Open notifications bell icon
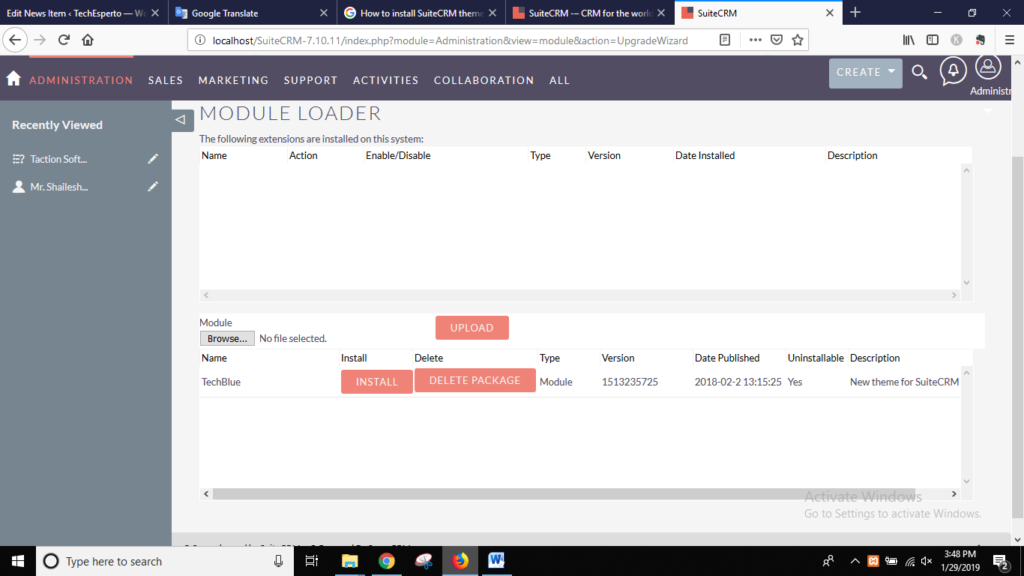This screenshot has width=1024, height=576. click(953, 71)
